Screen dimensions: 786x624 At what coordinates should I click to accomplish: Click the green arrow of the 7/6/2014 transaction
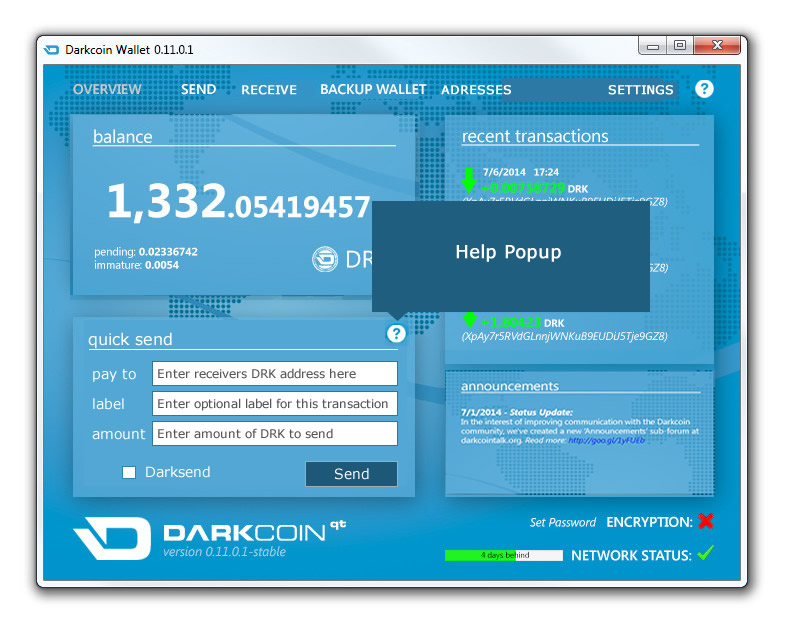(x=469, y=181)
